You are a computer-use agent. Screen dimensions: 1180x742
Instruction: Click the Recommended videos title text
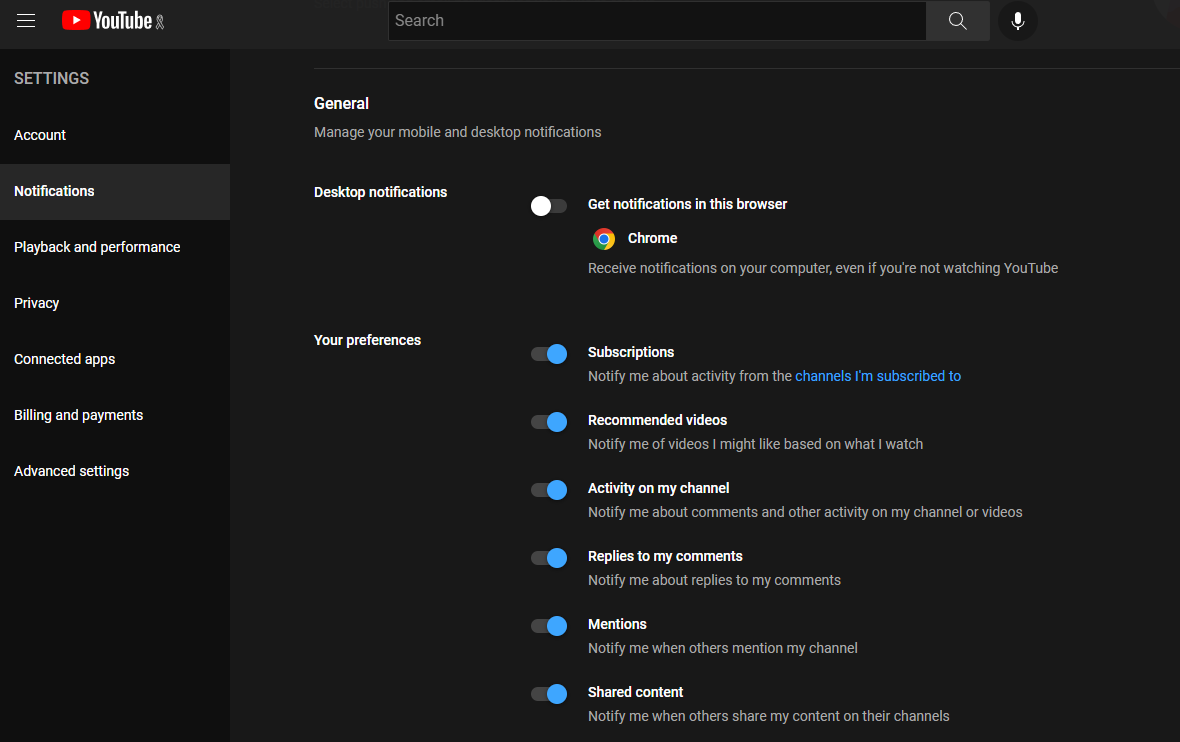(657, 420)
